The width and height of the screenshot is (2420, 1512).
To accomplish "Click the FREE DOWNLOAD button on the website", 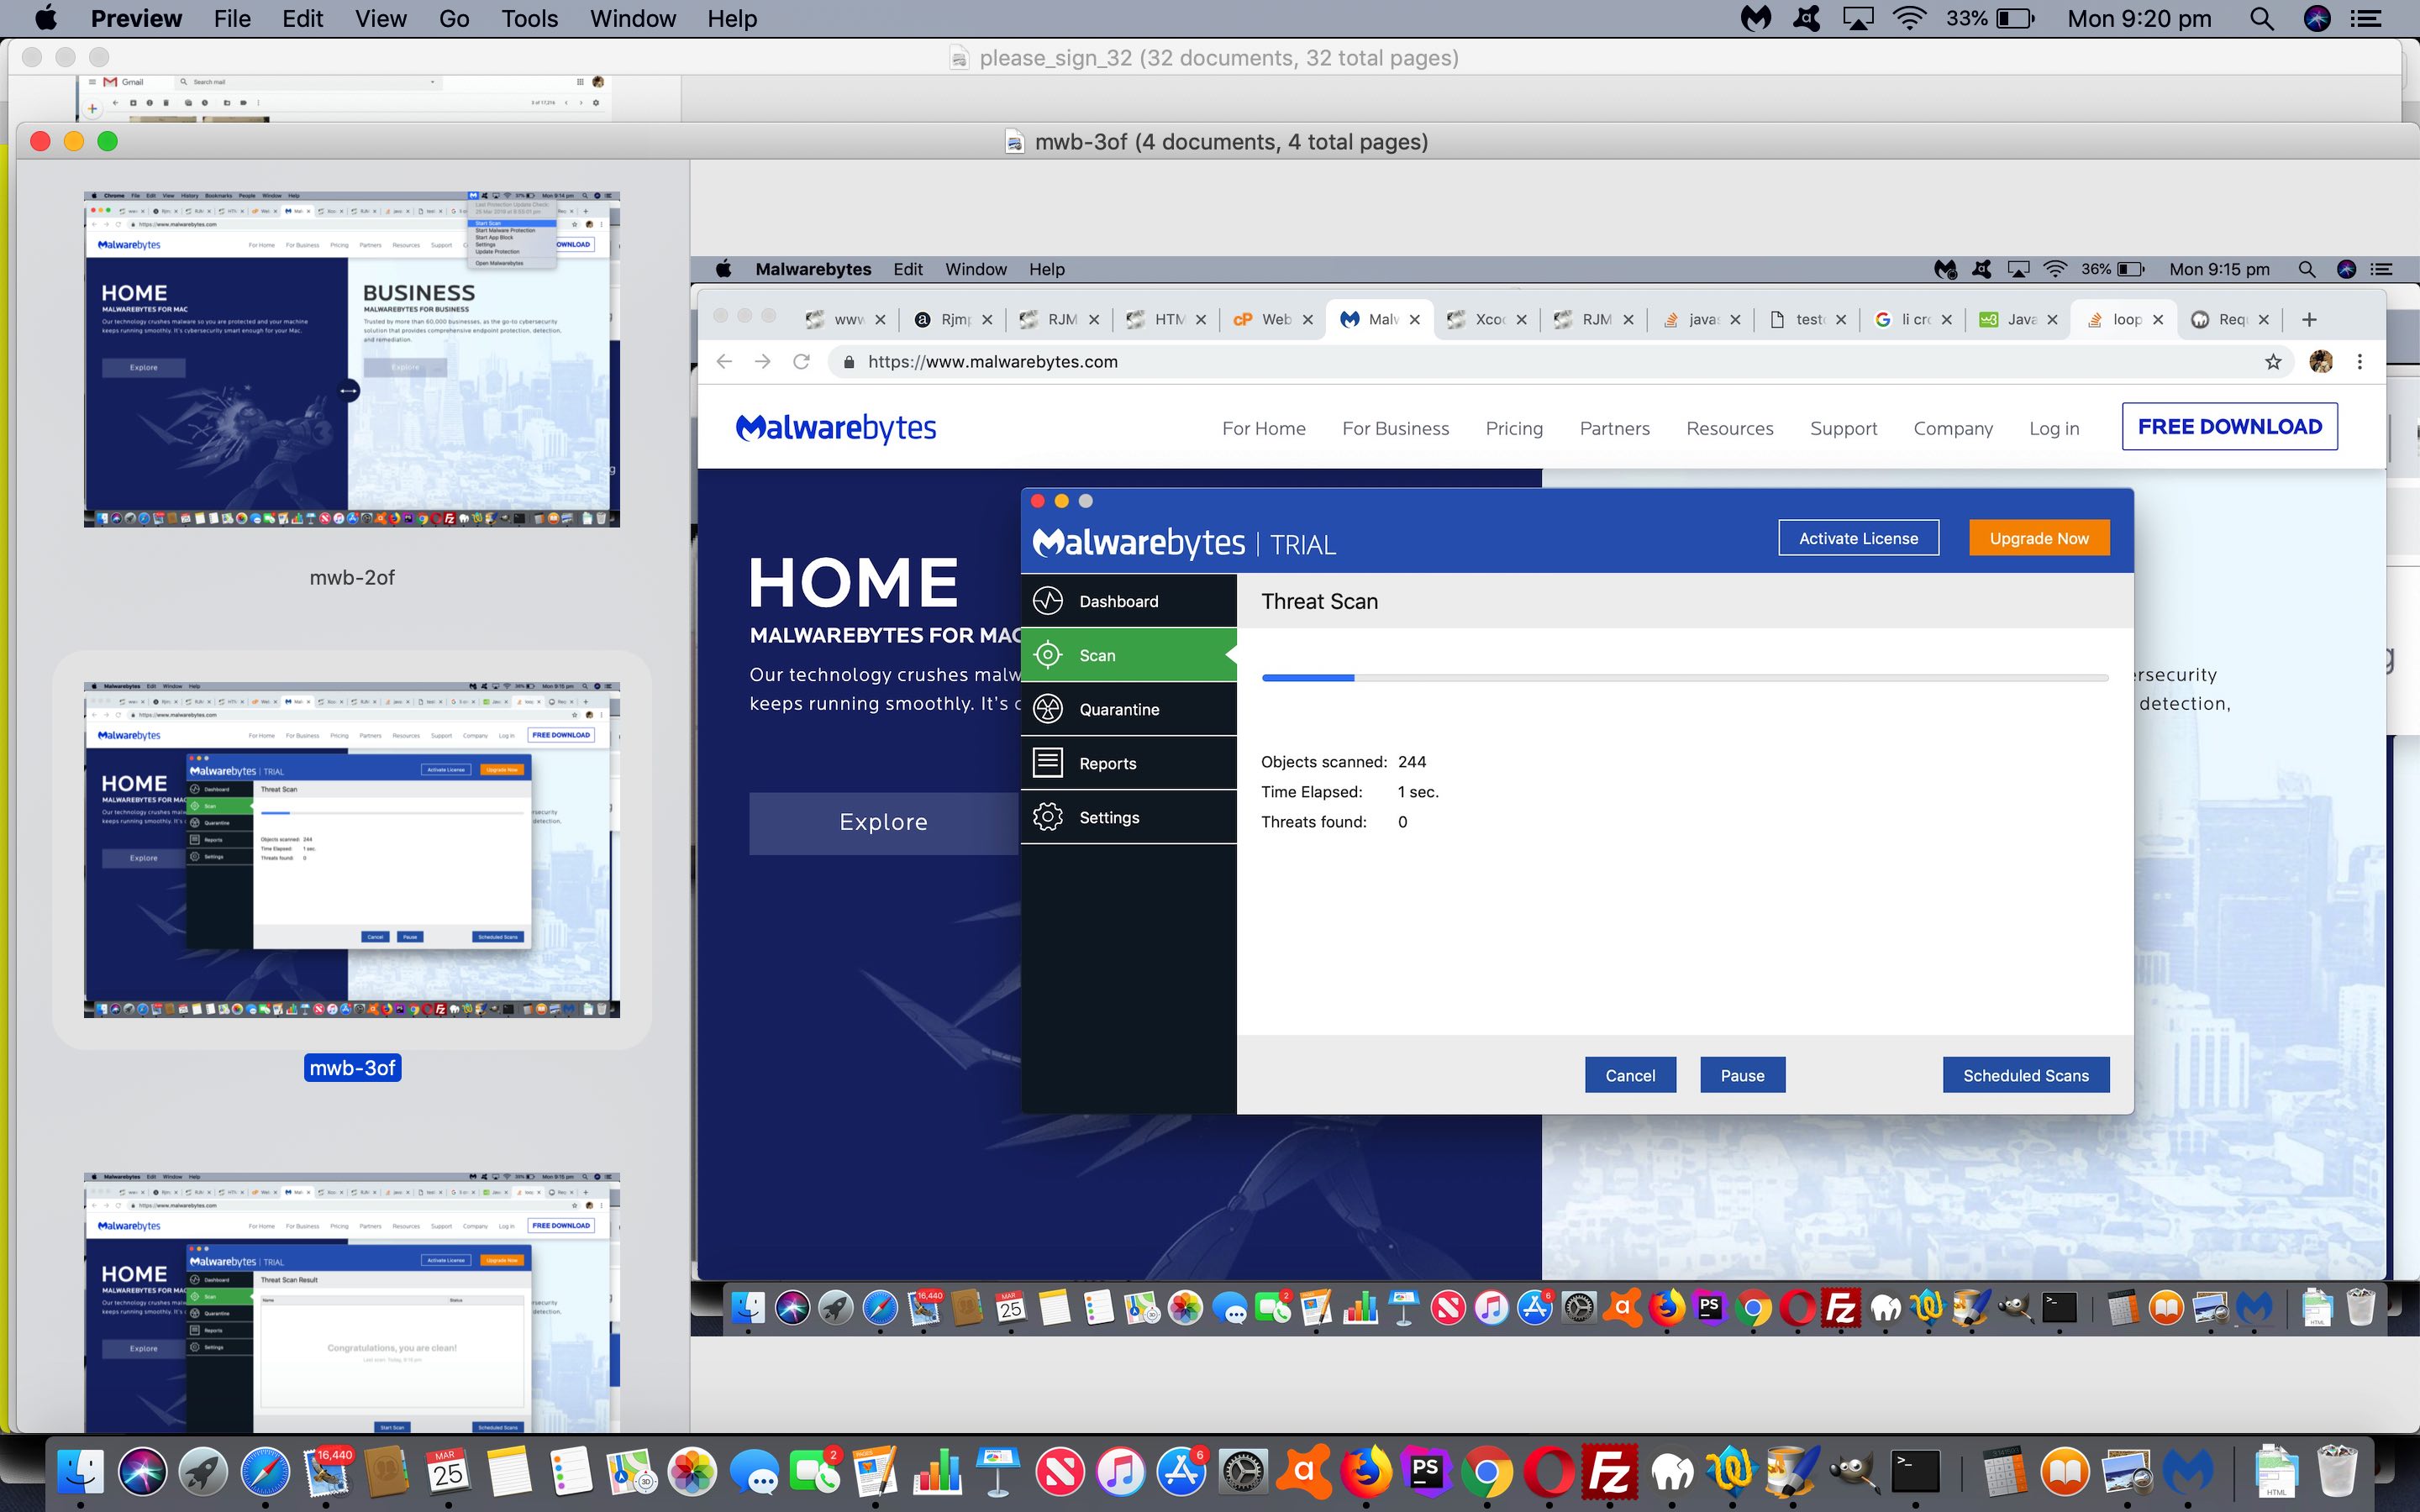I will pos(2230,427).
